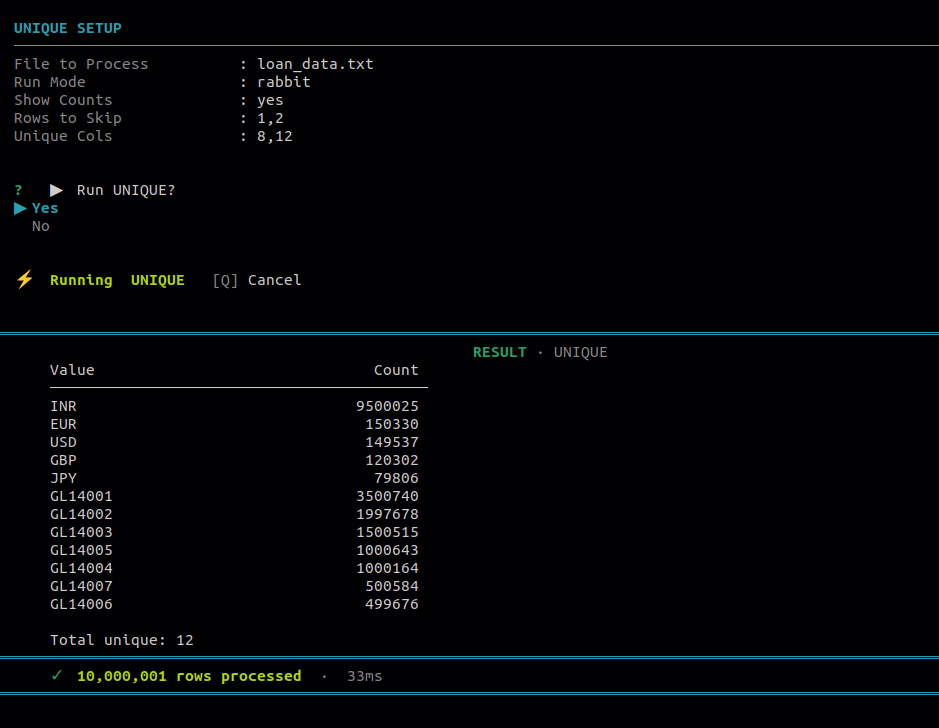Screen dimensions: 939x728
Task: Click the File to Process label
Action: coord(81,64)
